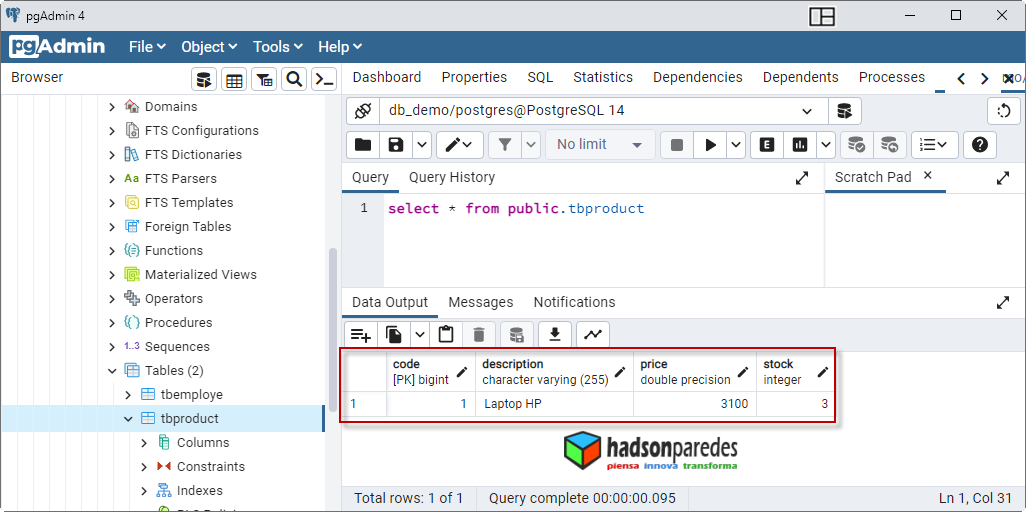
Task: Switch to the Statistics tab
Action: [603, 77]
